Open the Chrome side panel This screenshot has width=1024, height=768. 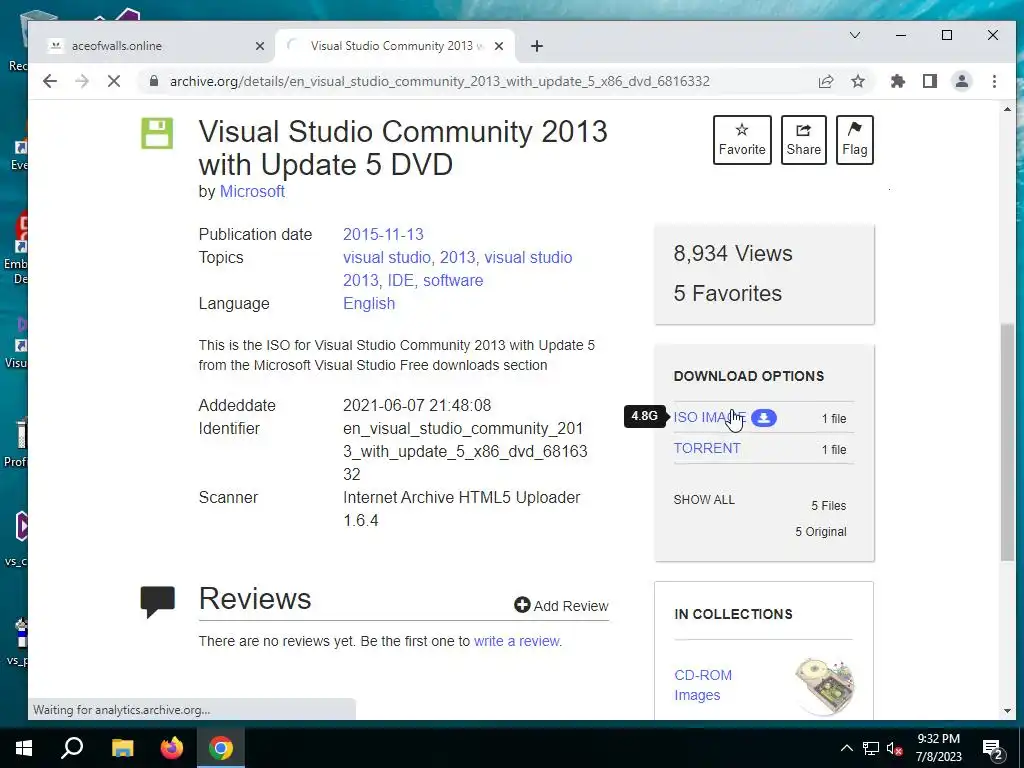[x=930, y=81]
